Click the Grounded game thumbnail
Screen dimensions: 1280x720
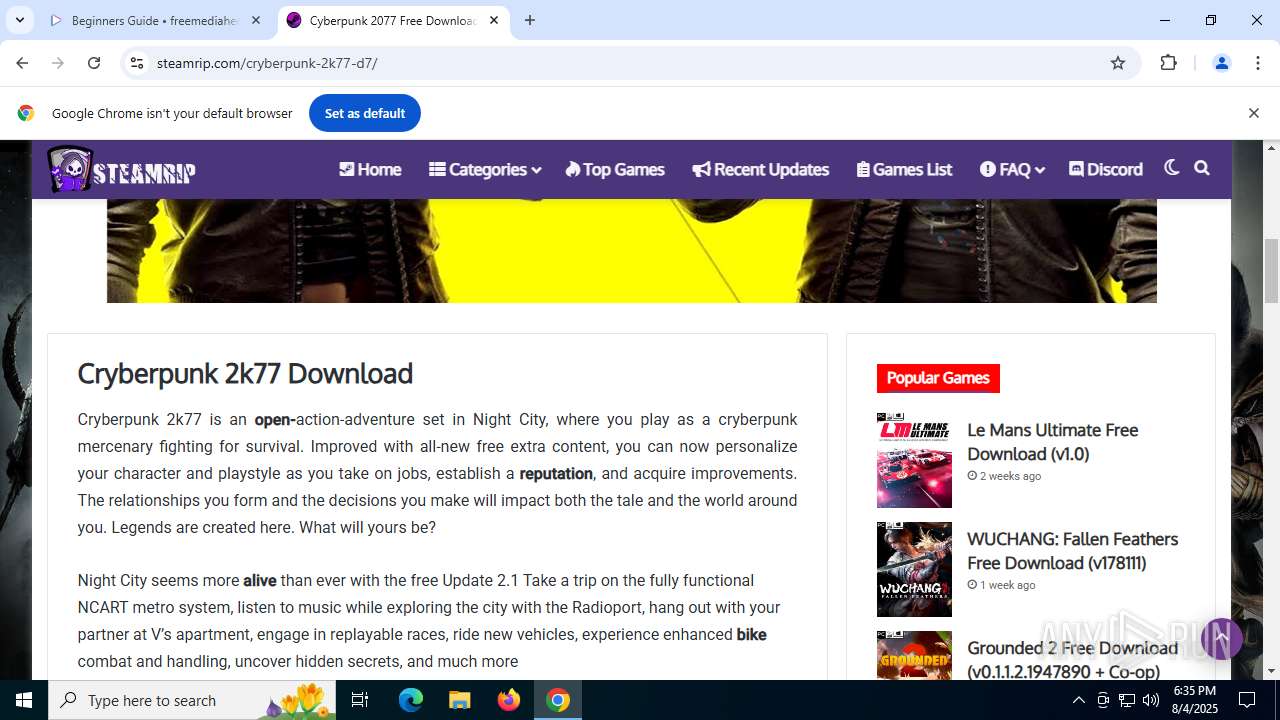(x=914, y=655)
